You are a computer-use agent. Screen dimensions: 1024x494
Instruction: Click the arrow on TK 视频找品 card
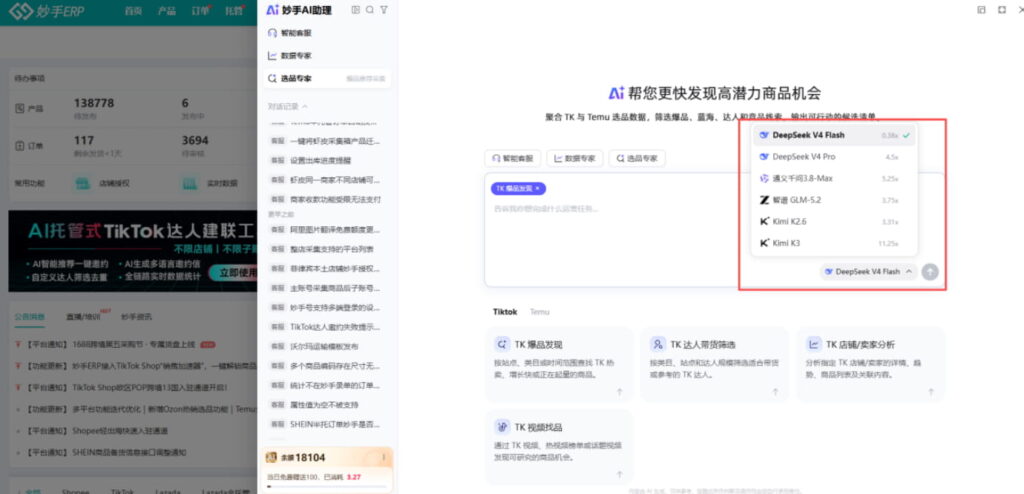coord(620,475)
